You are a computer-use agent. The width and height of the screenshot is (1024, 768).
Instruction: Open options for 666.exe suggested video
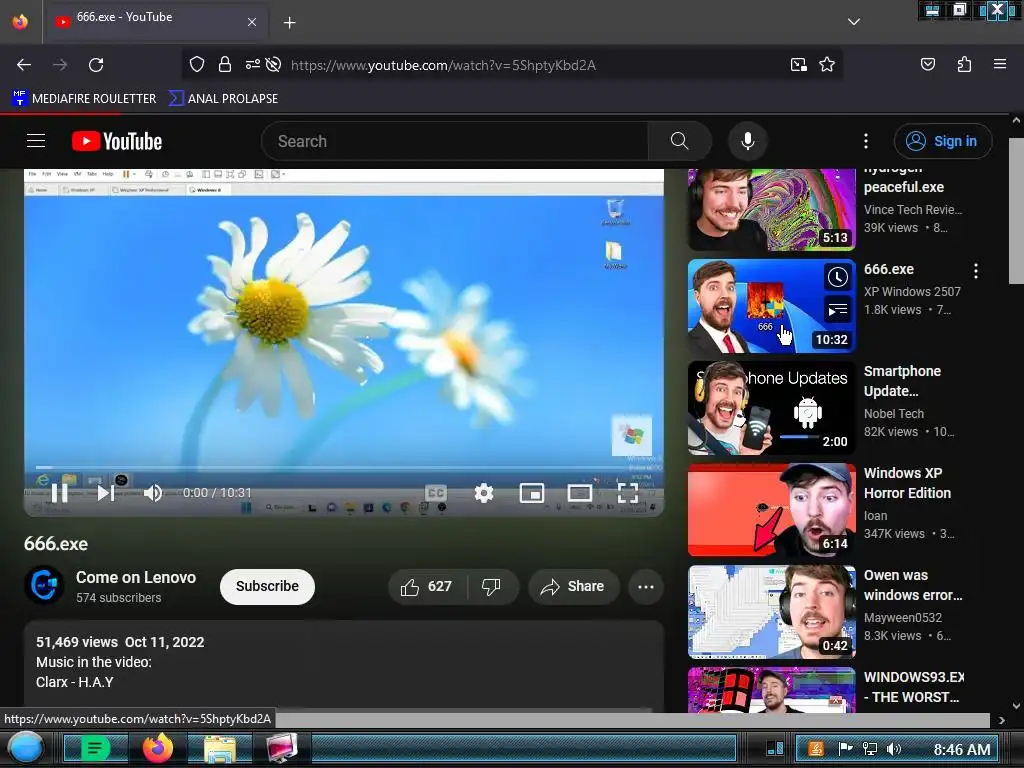tap(976, 270)
